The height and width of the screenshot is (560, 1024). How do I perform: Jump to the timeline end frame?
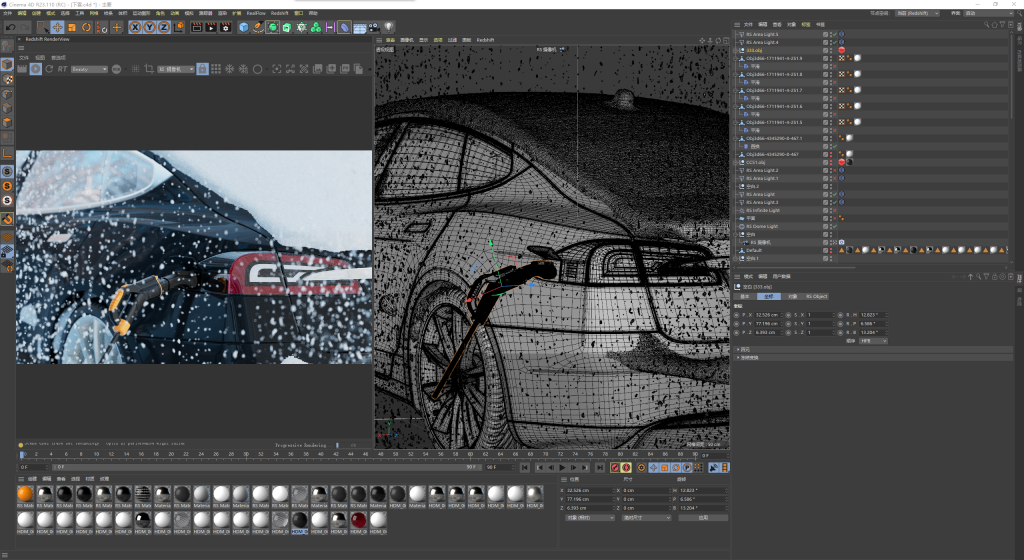[x=600, y=467]
